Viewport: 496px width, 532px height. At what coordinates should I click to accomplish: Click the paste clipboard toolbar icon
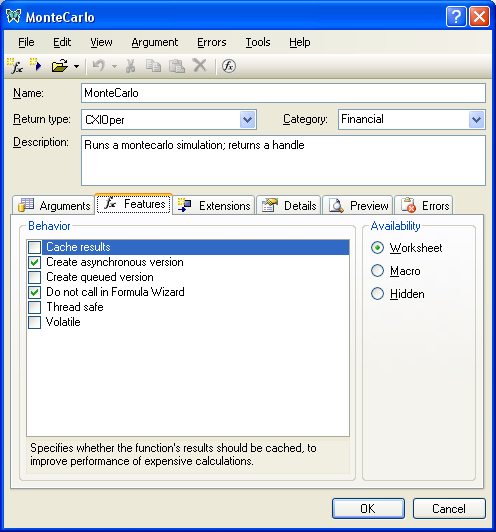[176, 66]
